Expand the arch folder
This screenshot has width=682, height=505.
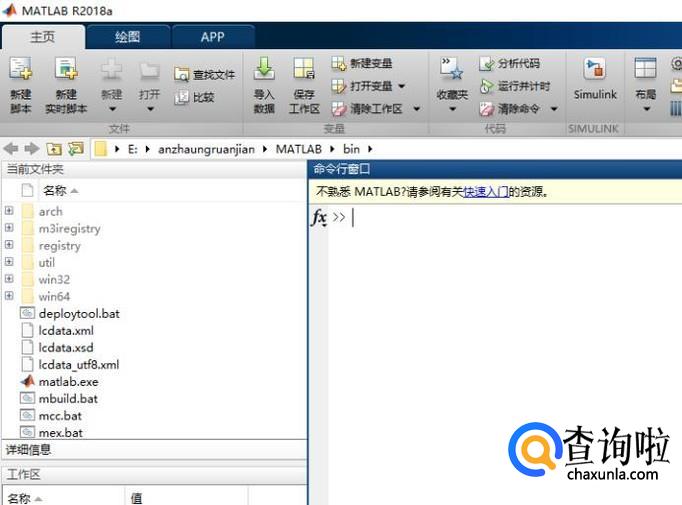click(9, 211)
